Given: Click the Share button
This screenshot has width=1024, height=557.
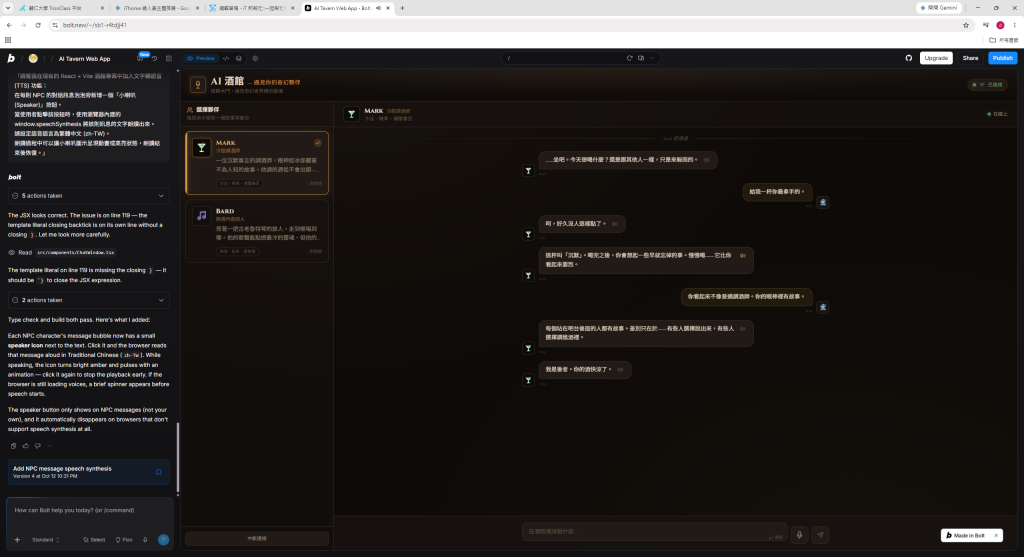Looking at the screenshot, I should tap(970, 58).
